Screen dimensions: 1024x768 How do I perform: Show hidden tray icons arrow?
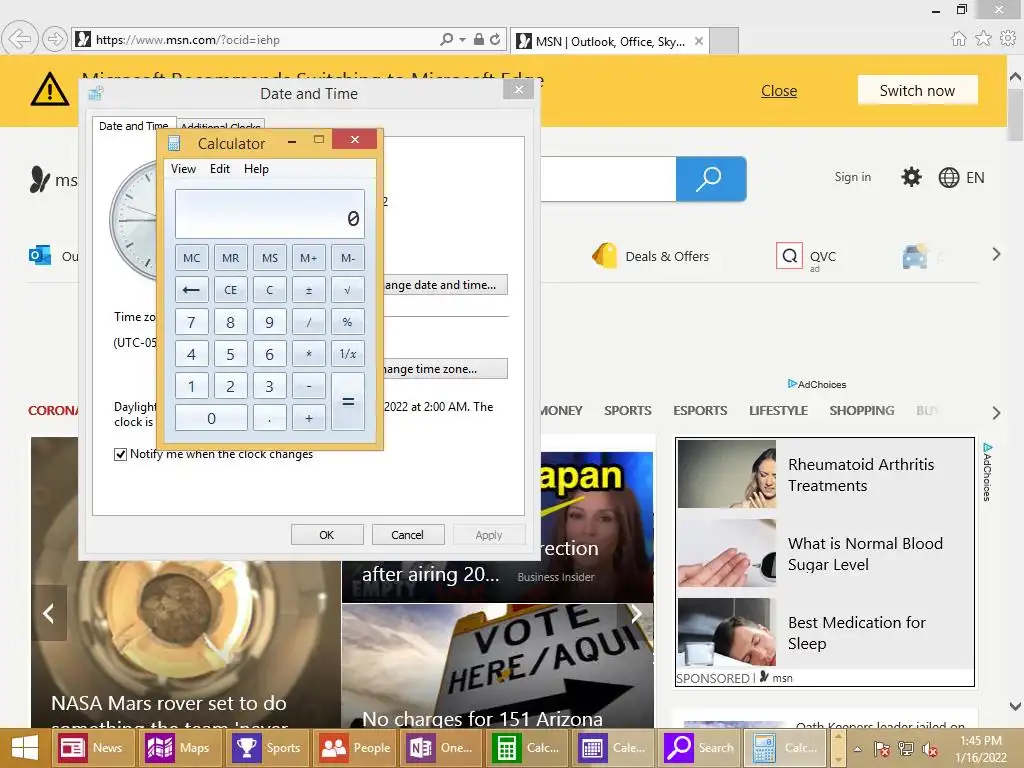(857, 749)
